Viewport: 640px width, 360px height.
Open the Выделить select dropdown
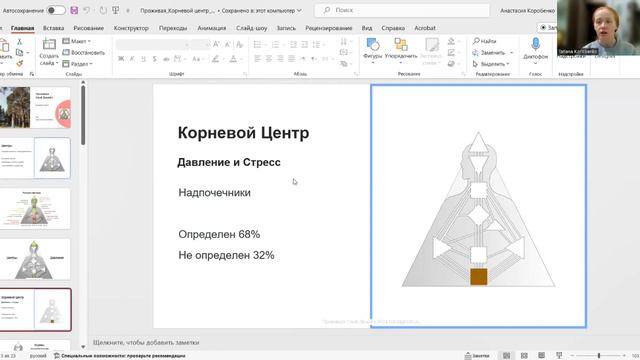(x=491, y=64)
